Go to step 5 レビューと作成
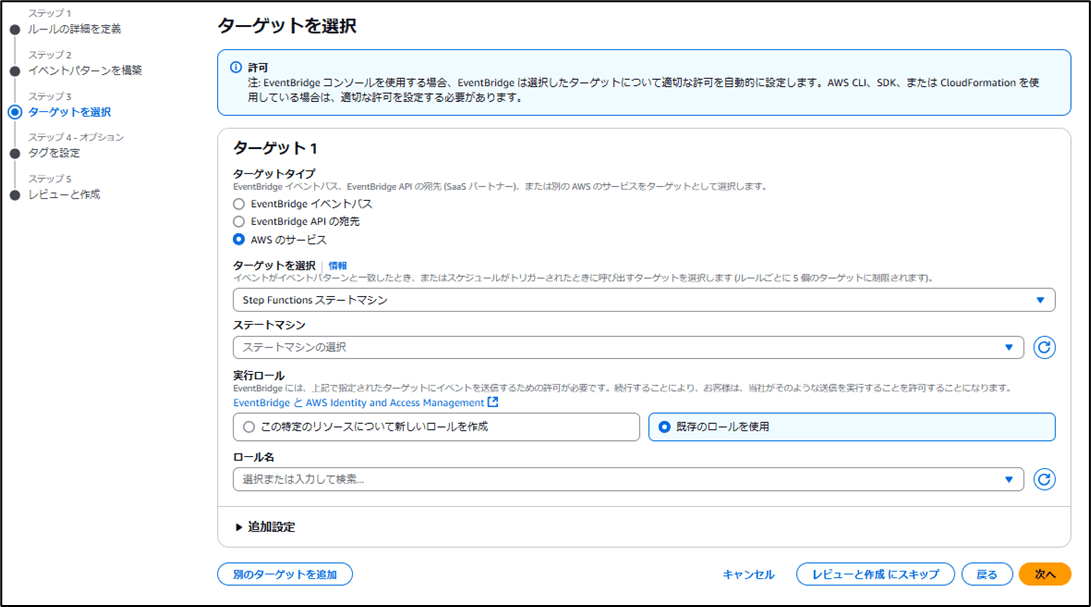 point(64,194)
